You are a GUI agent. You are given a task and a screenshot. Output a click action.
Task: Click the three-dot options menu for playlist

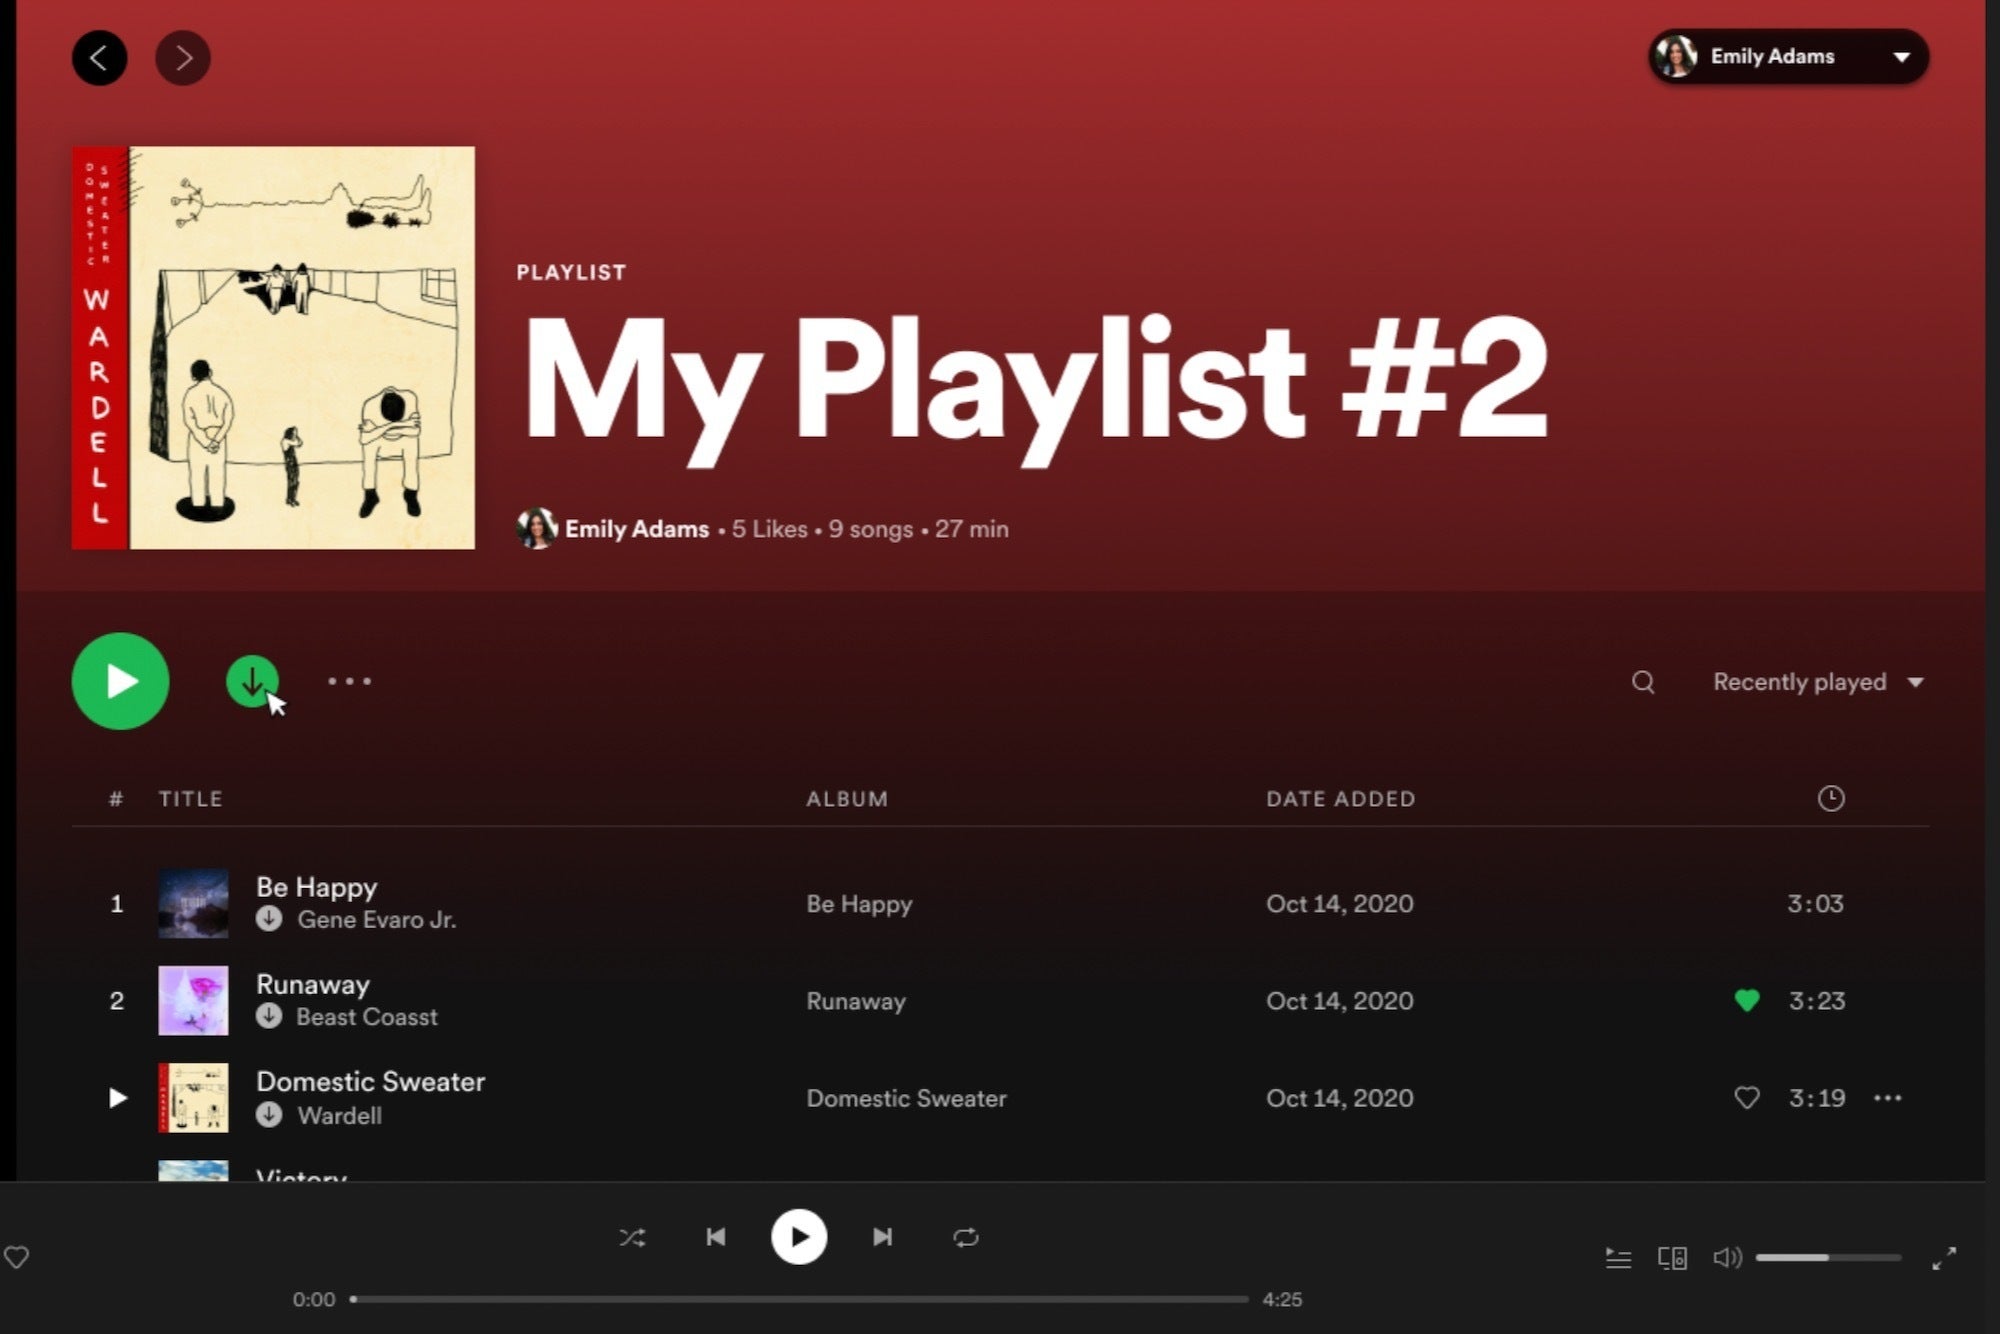[350, 682]
